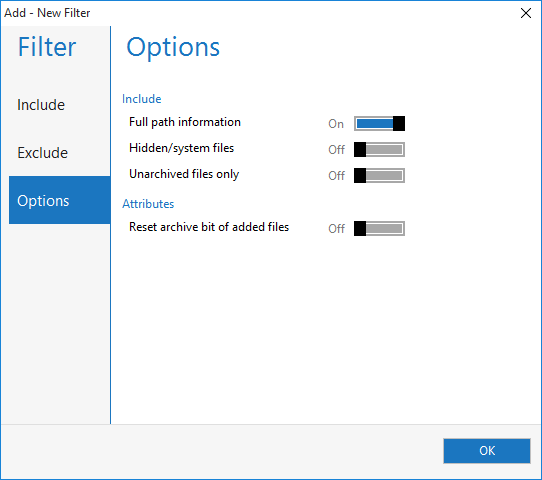Close the Add - New Filter dialog

tap(526, 13)
